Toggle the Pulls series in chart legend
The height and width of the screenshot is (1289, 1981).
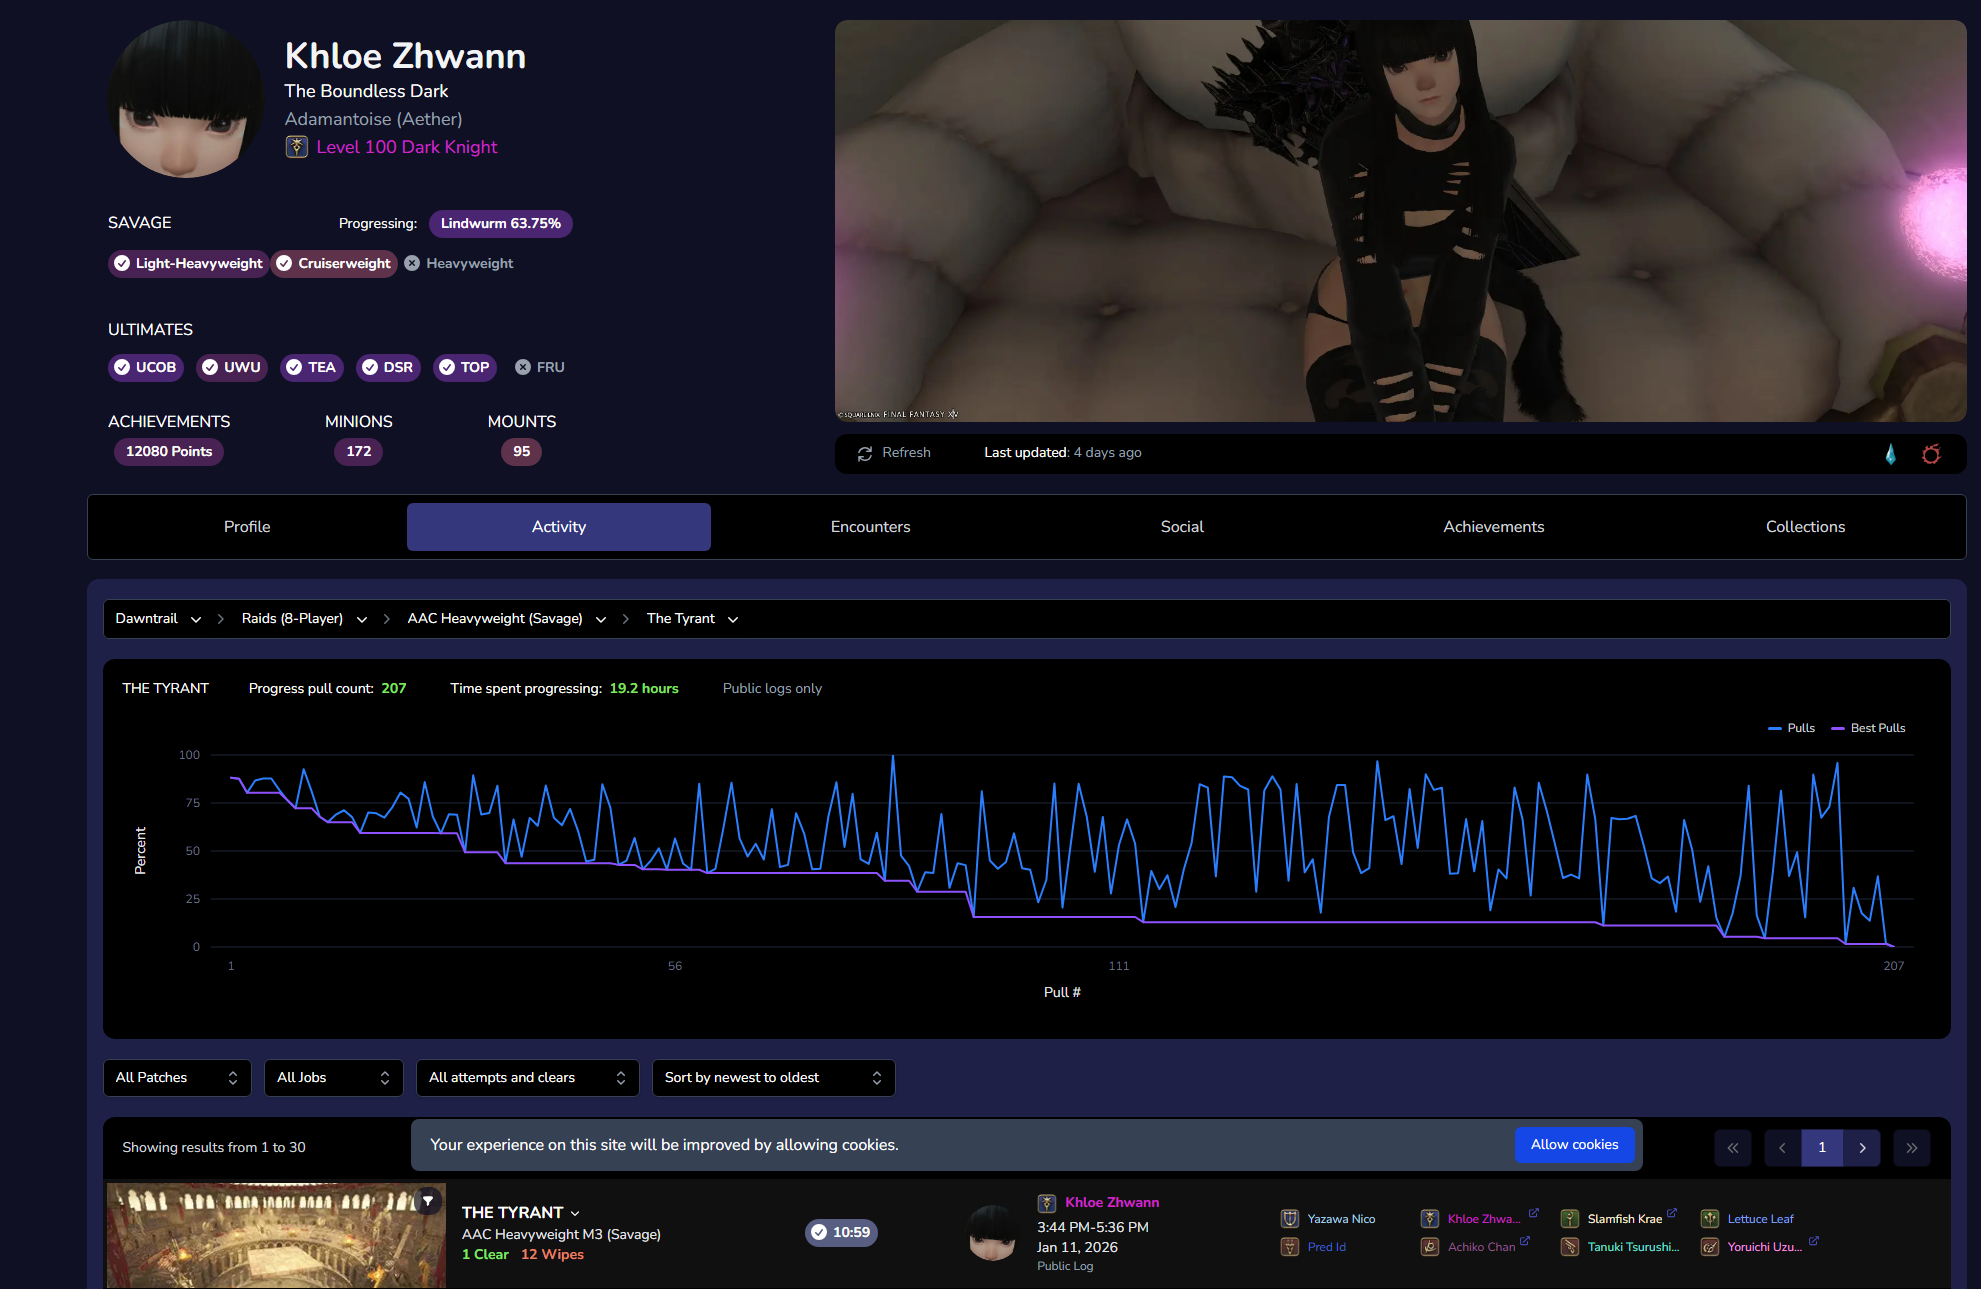(x=1792, y=728)
